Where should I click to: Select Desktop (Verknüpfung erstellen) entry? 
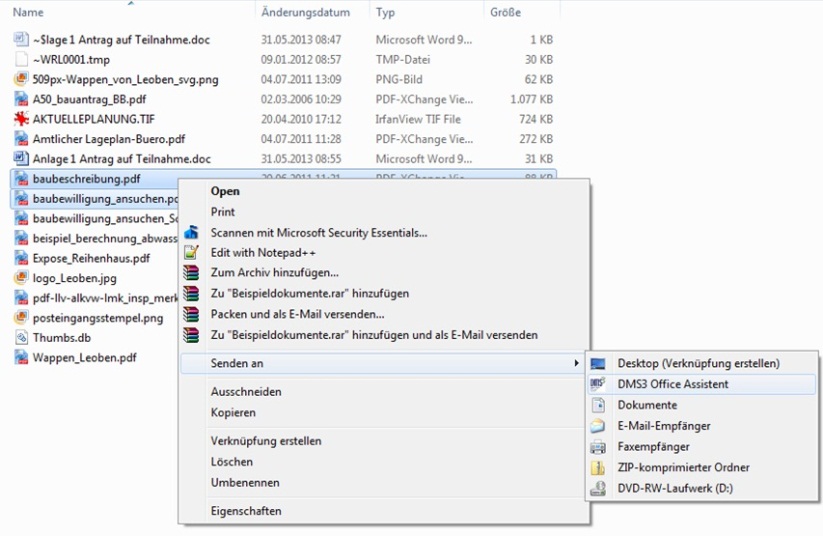pyautogui.click(x=698, y=363)
